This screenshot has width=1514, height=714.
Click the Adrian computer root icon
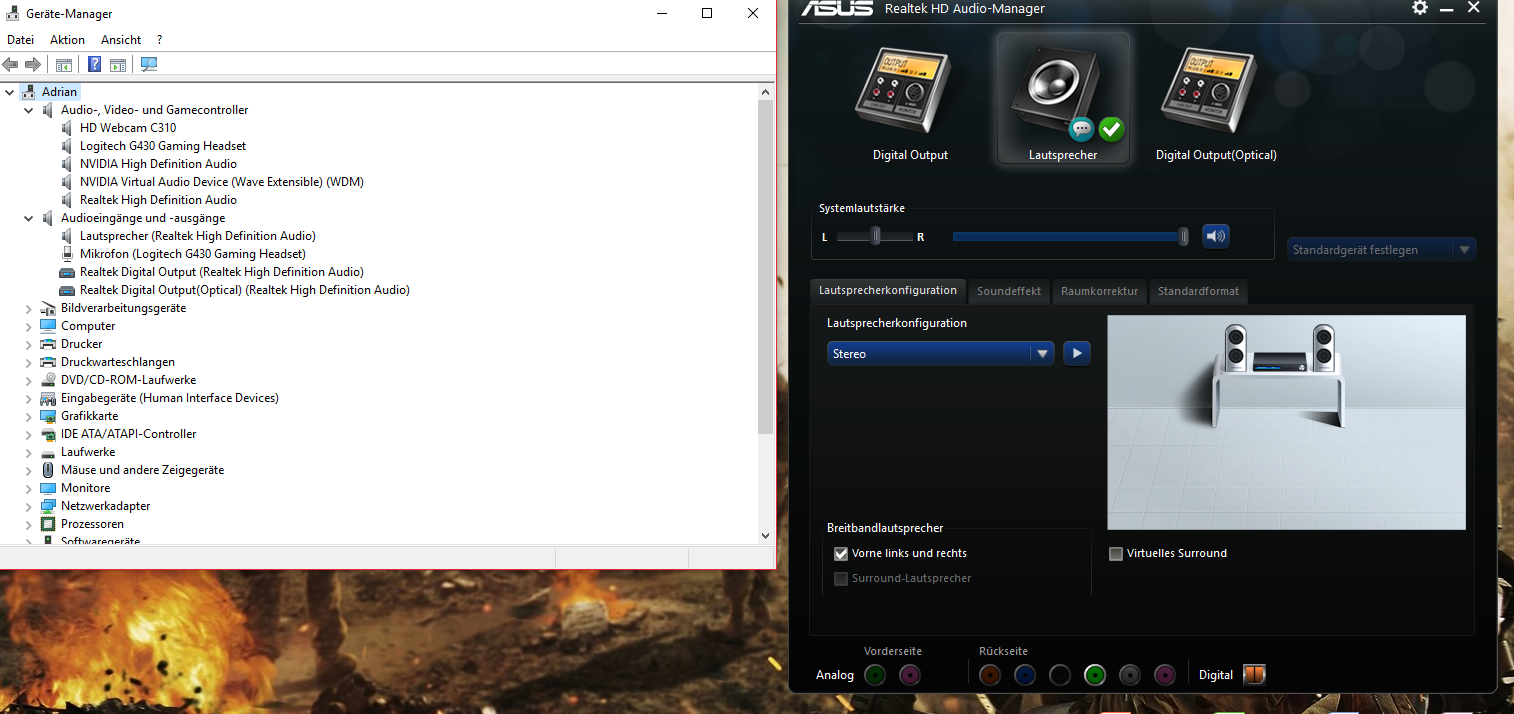[x=29, y=92]
